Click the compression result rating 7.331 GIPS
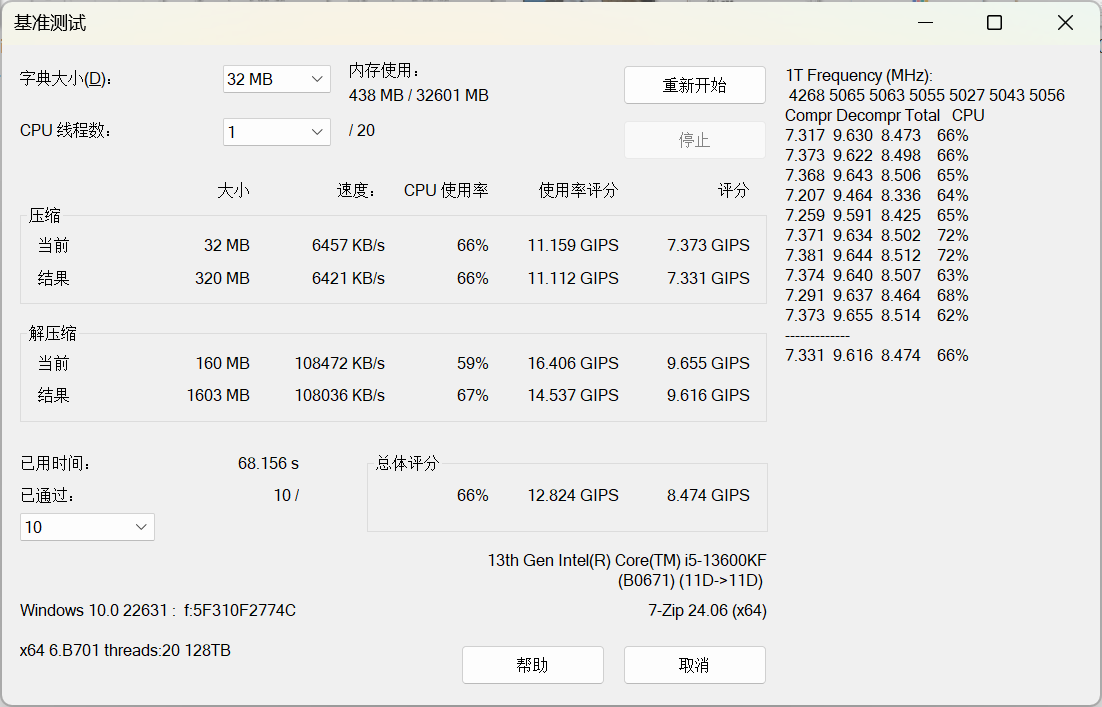 (x=708, y=278)
